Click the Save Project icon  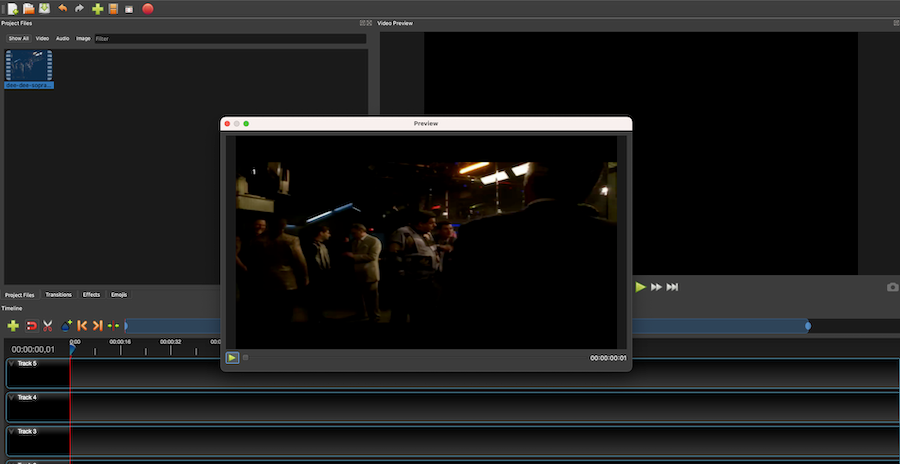pos(44,9)
